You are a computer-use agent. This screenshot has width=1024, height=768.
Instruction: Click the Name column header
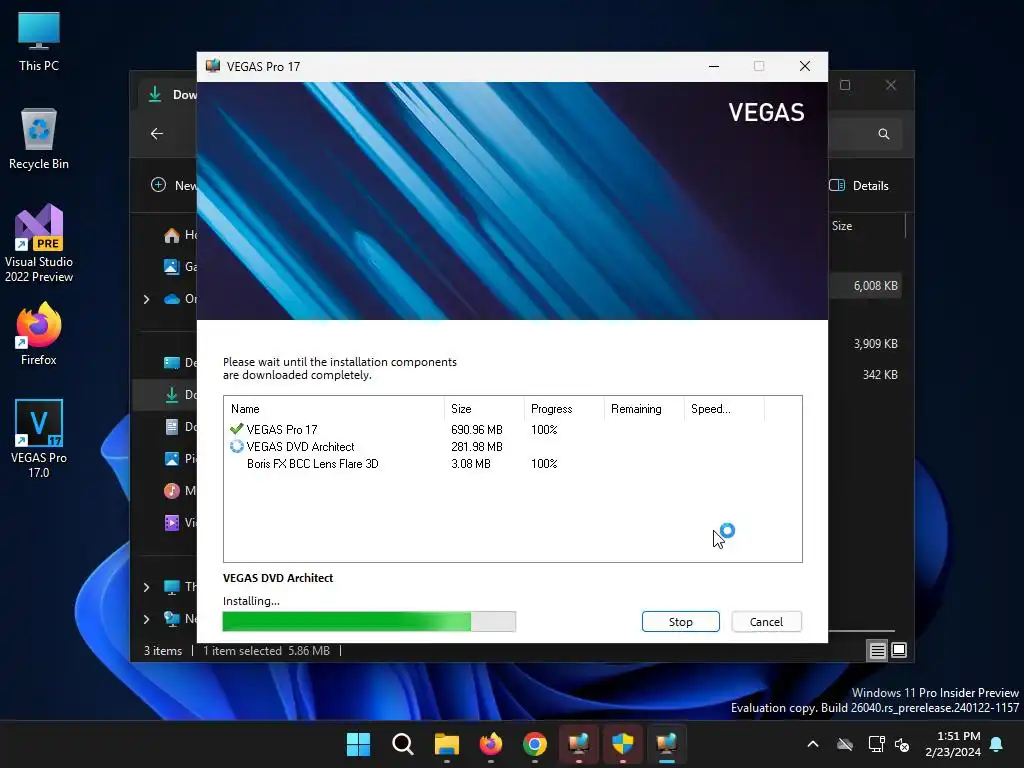coord(334,409)
